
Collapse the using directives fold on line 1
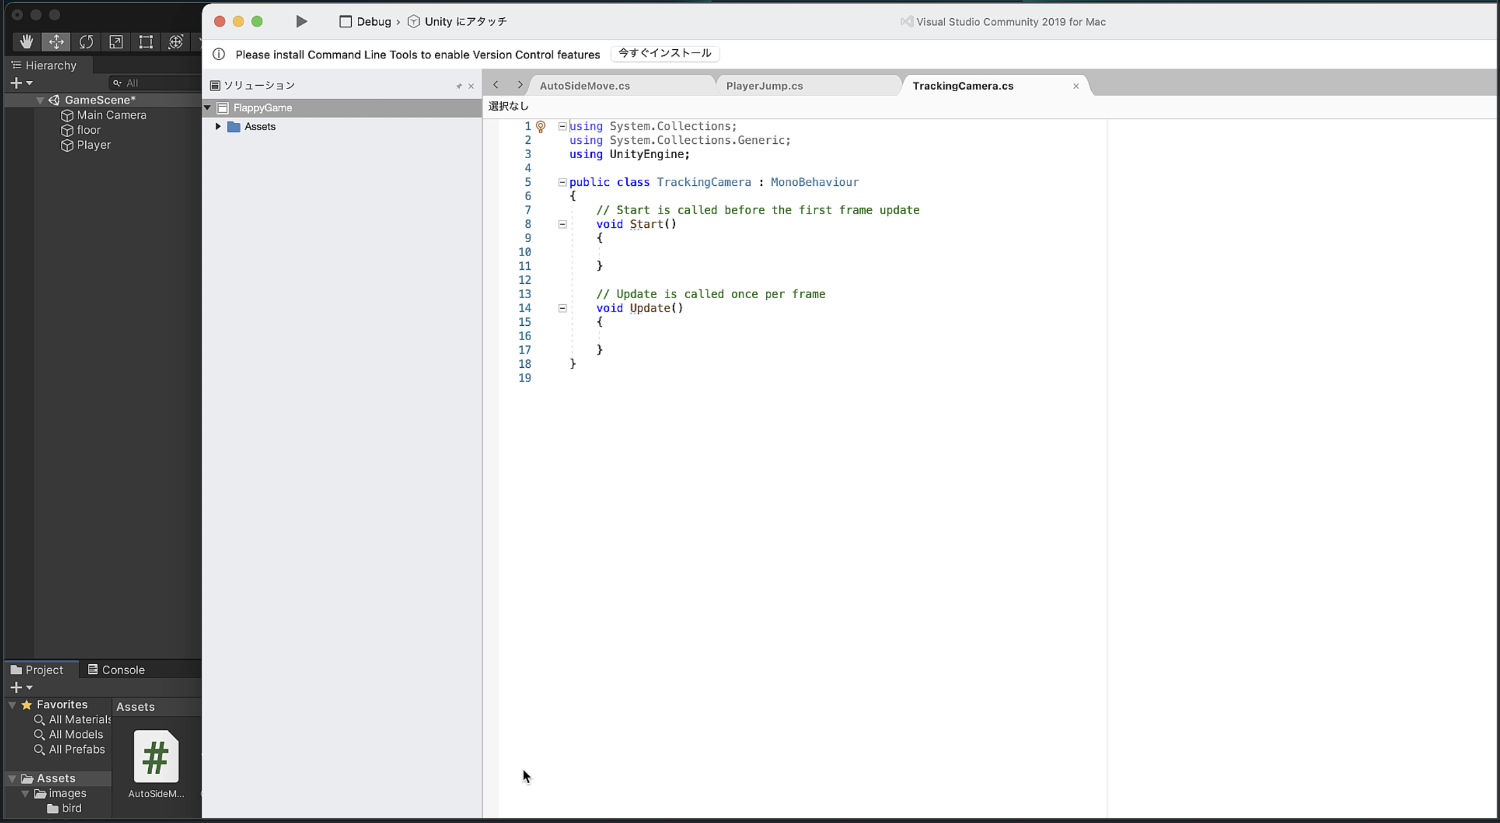(562, 126)
